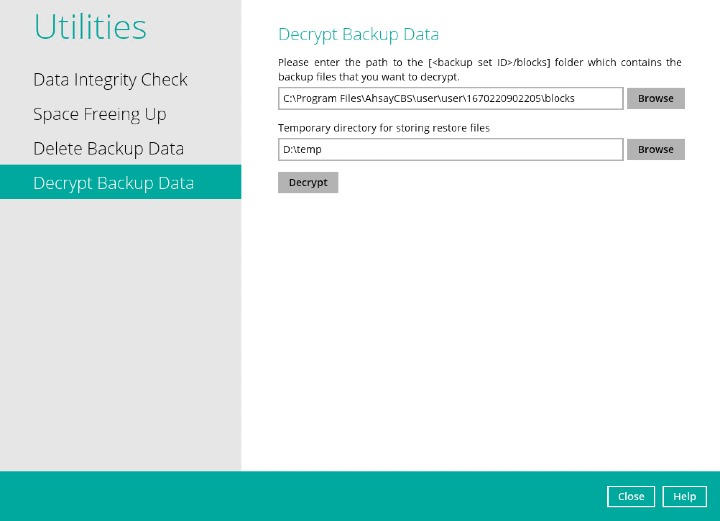Click the temporary directory label text
Viewport: 720px width, 521px height.
click(x=383, y=128)
